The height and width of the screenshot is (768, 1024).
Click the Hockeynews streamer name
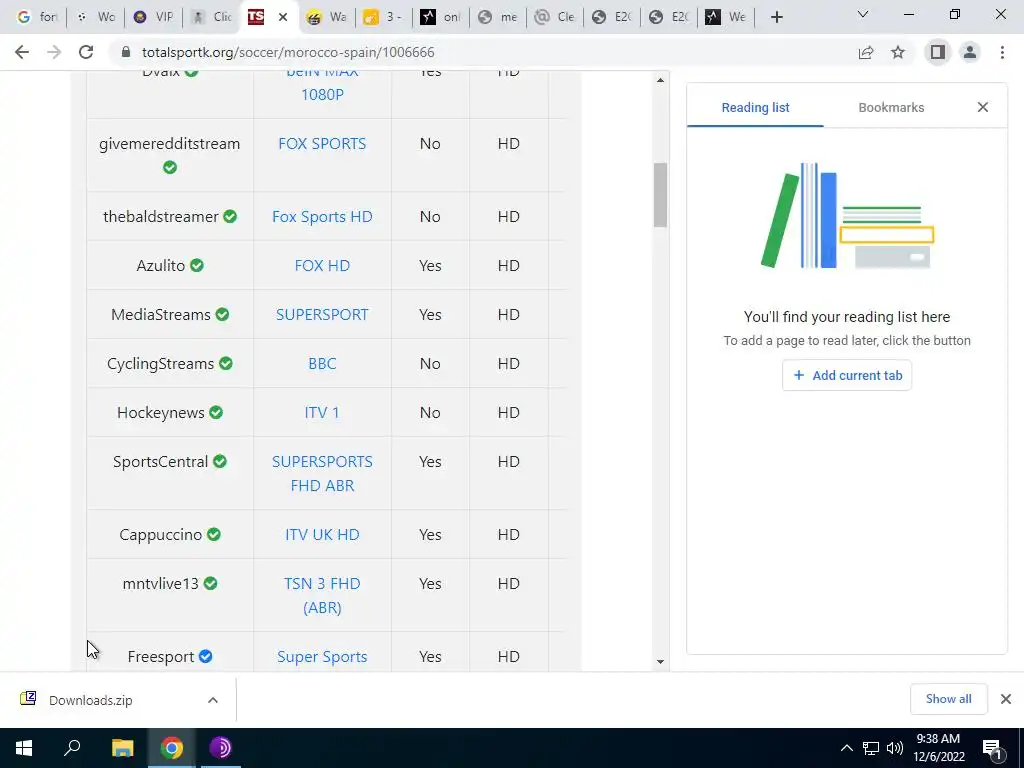coord(161,413)
